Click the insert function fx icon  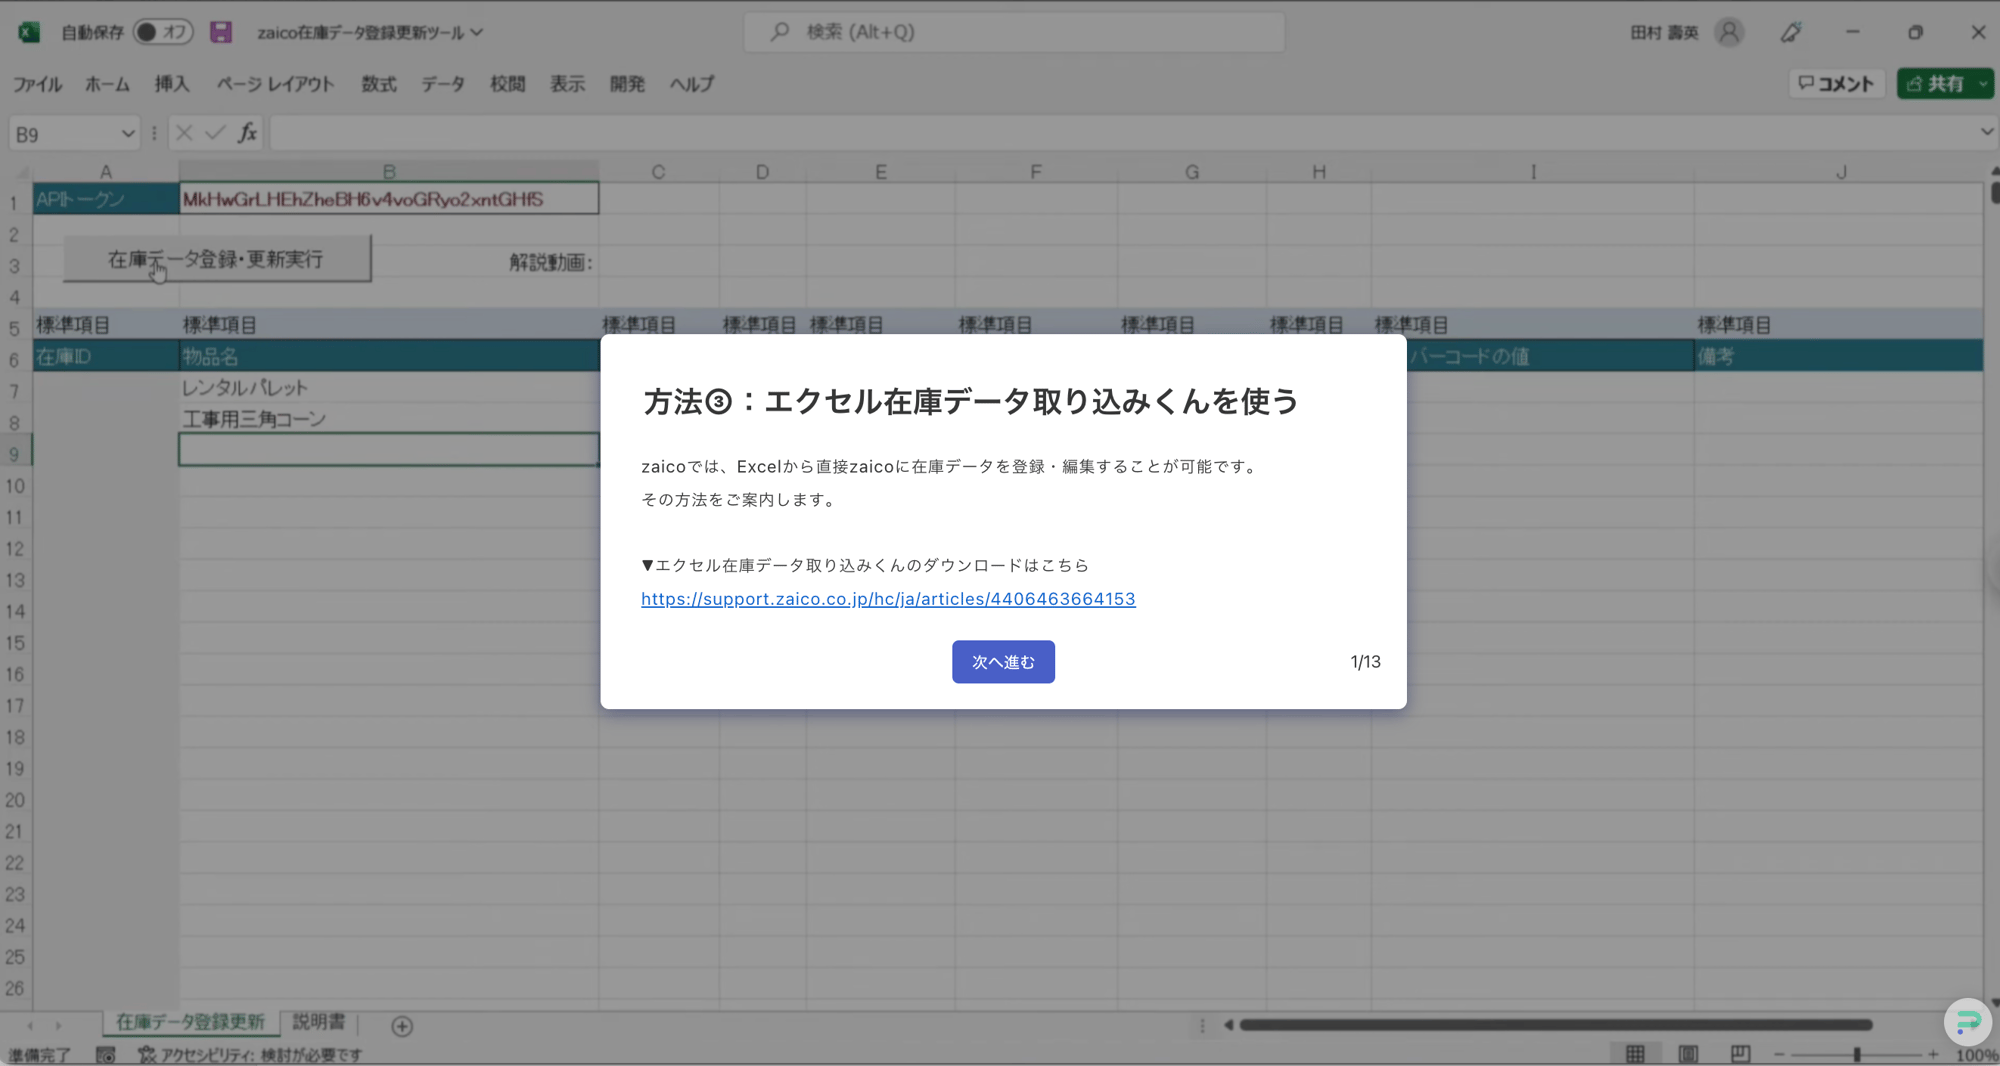coord(247,133)
